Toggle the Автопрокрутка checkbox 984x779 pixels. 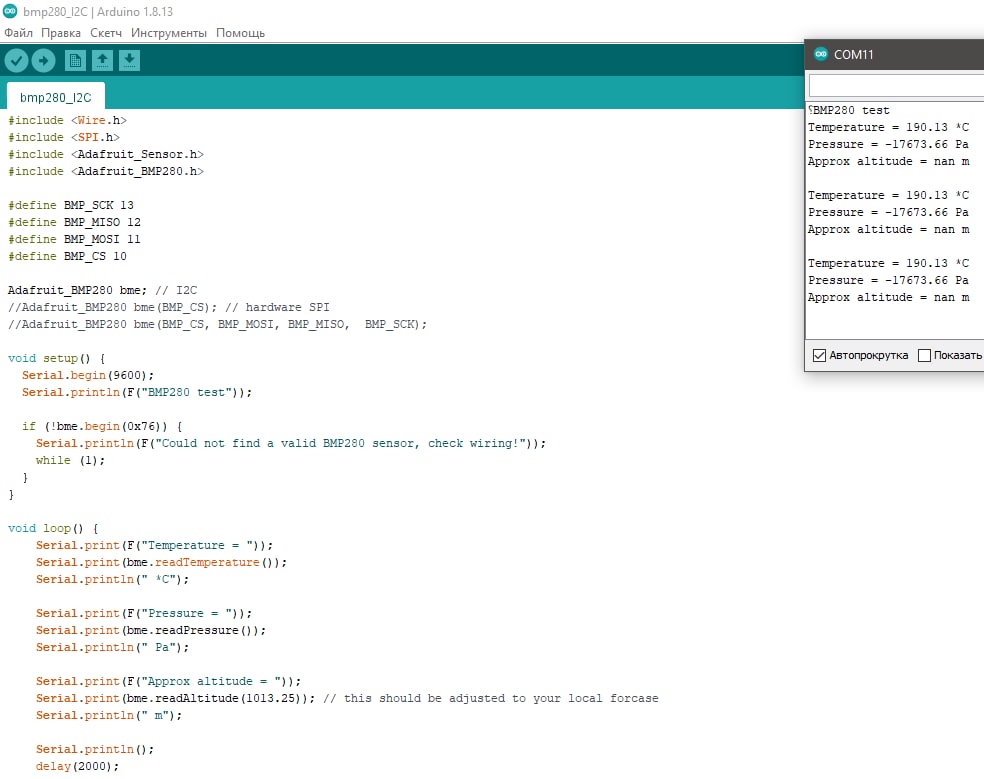(x=819, y=355)
